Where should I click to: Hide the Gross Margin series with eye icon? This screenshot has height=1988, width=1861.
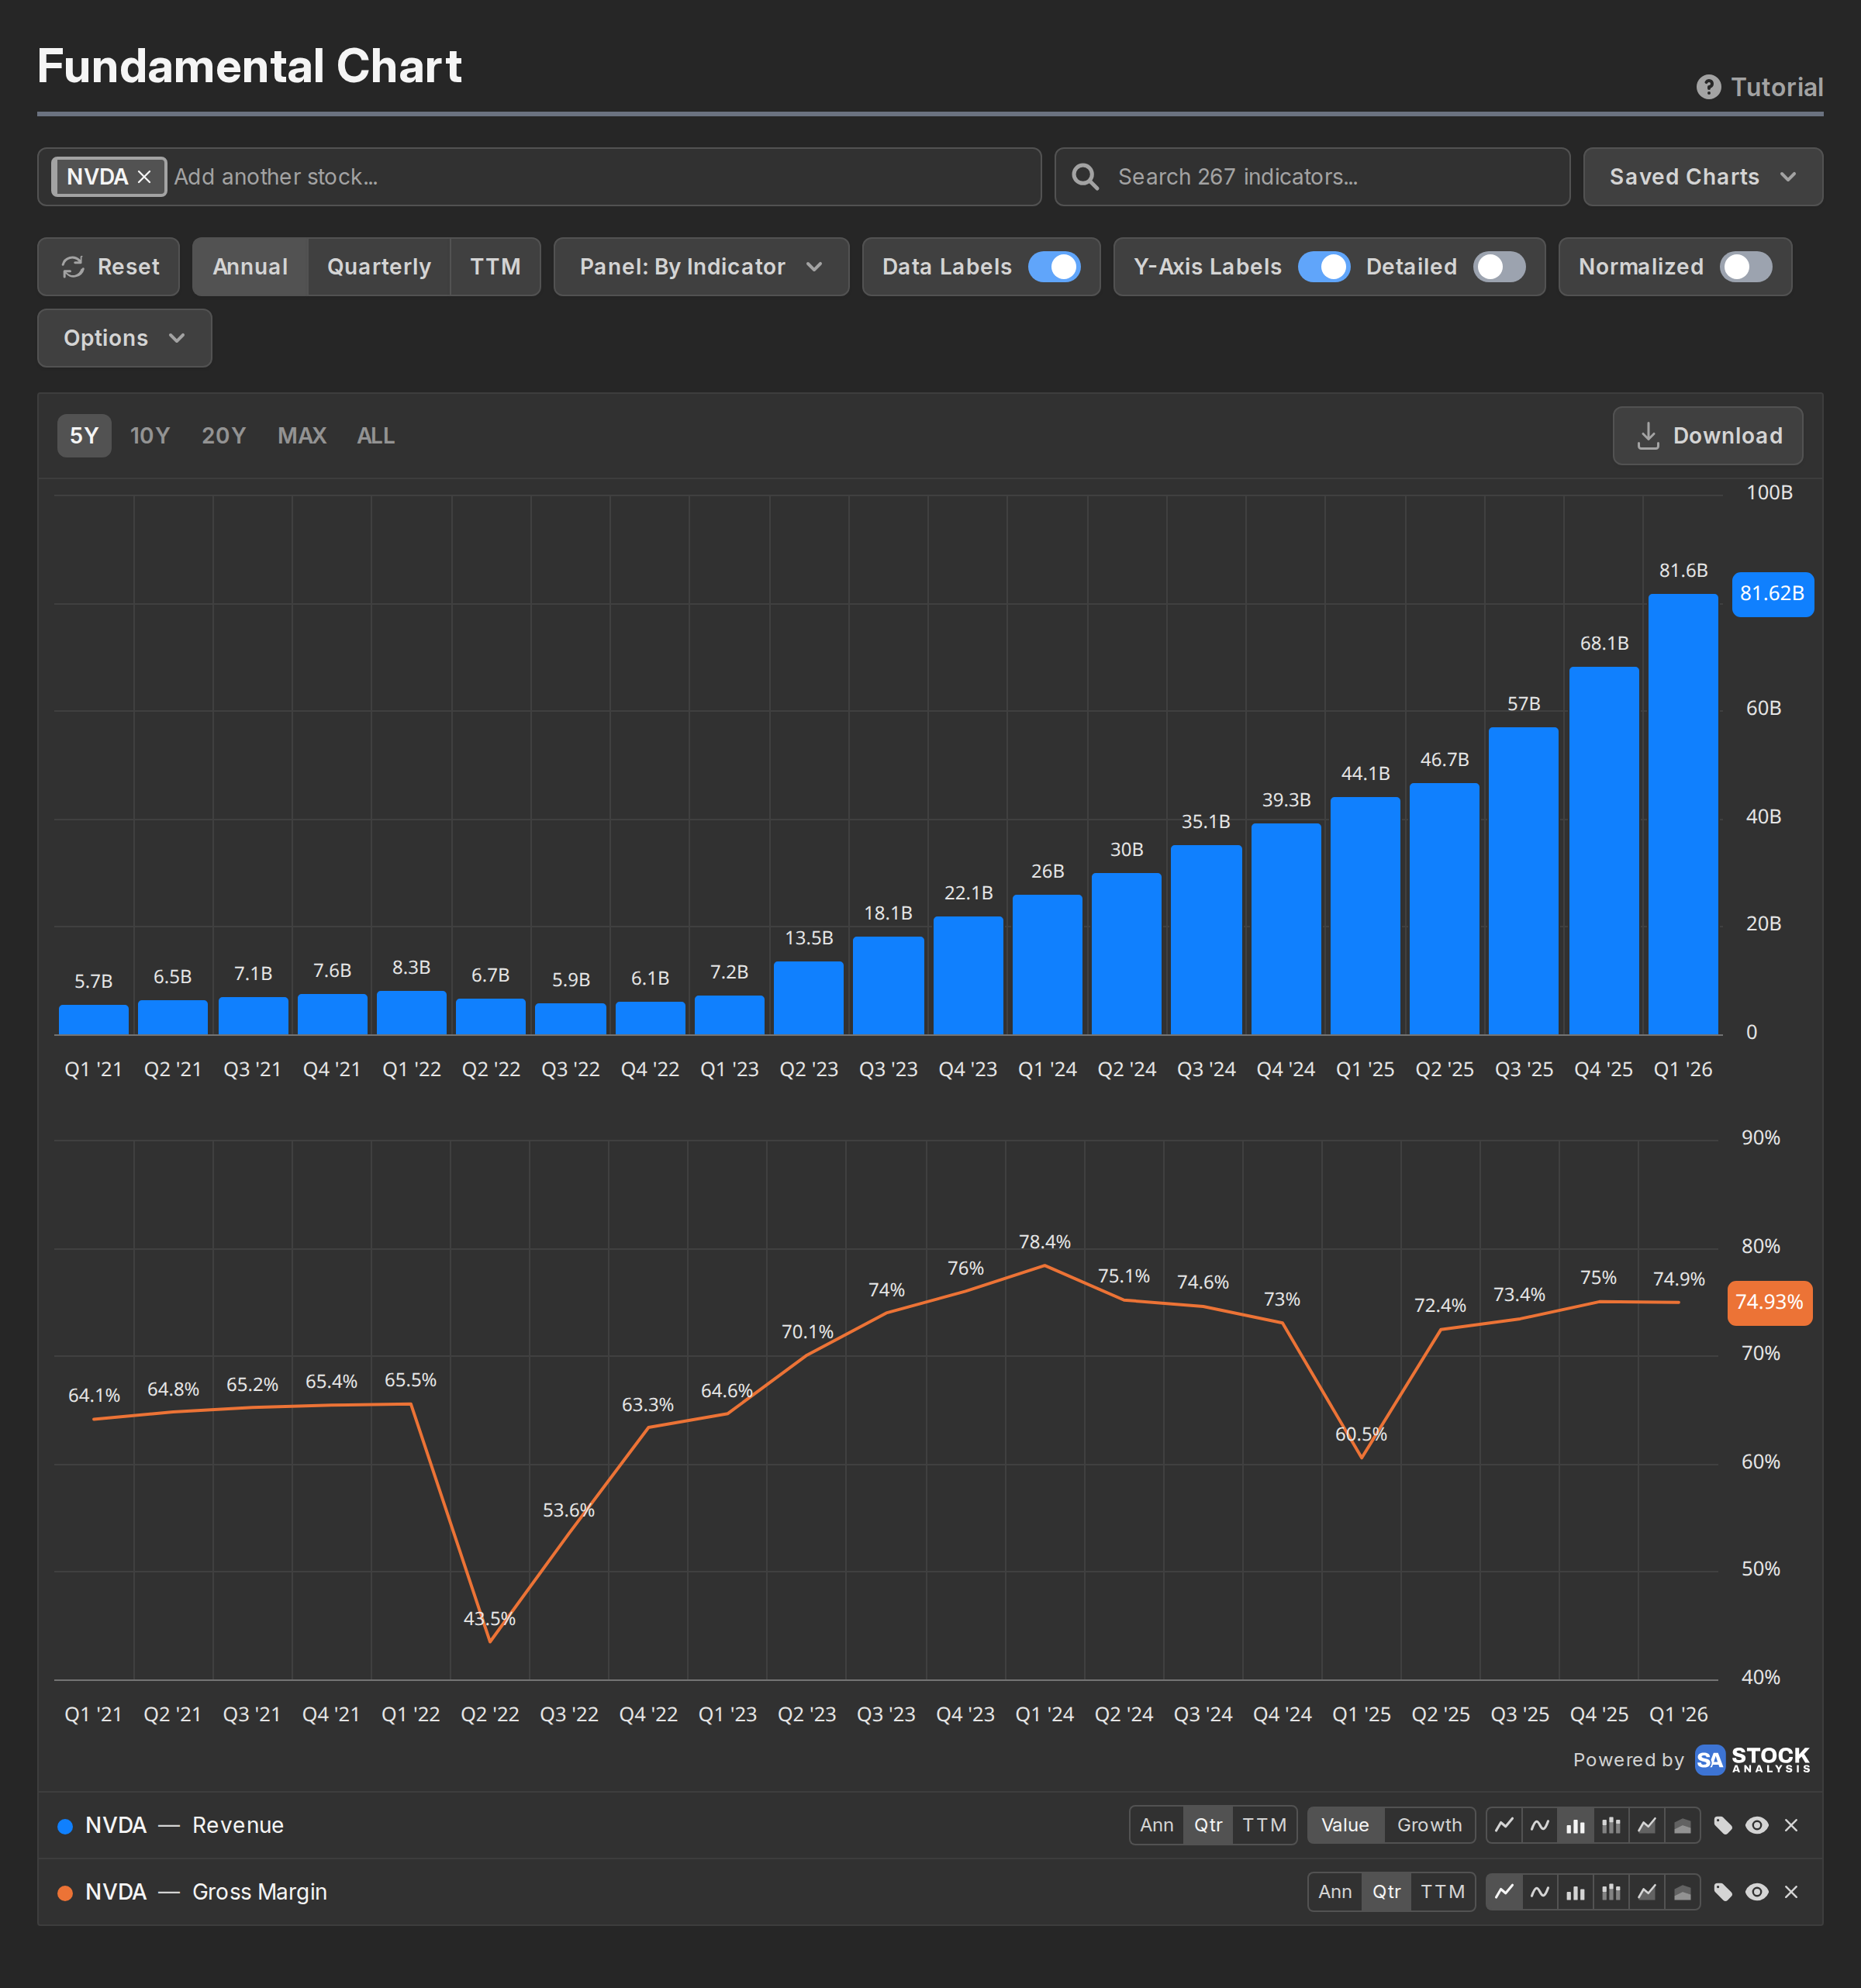click(1757, 1892)
